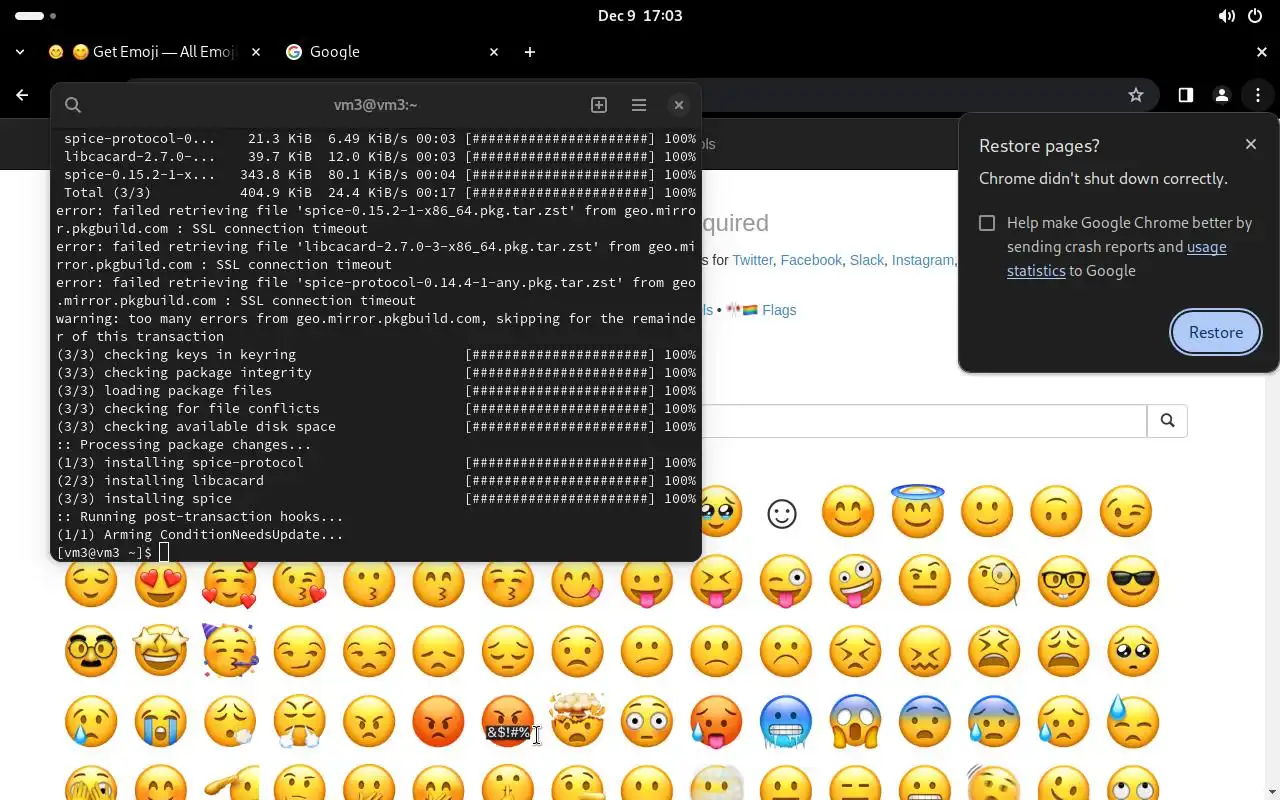The image size is (1280, 800).
Task: Switch to the Google browser tab
Action: tap(392, 52)
